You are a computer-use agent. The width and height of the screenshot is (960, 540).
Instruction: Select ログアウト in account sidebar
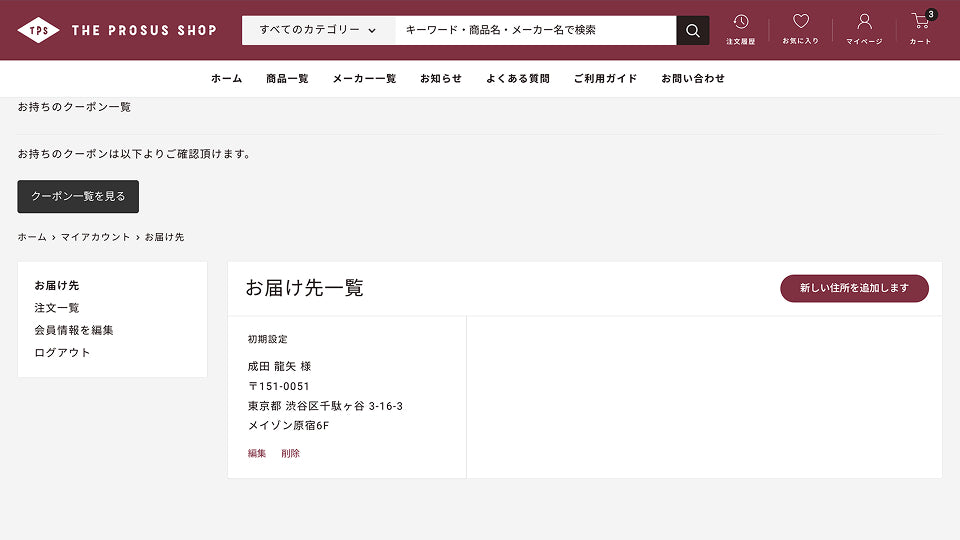62,352
